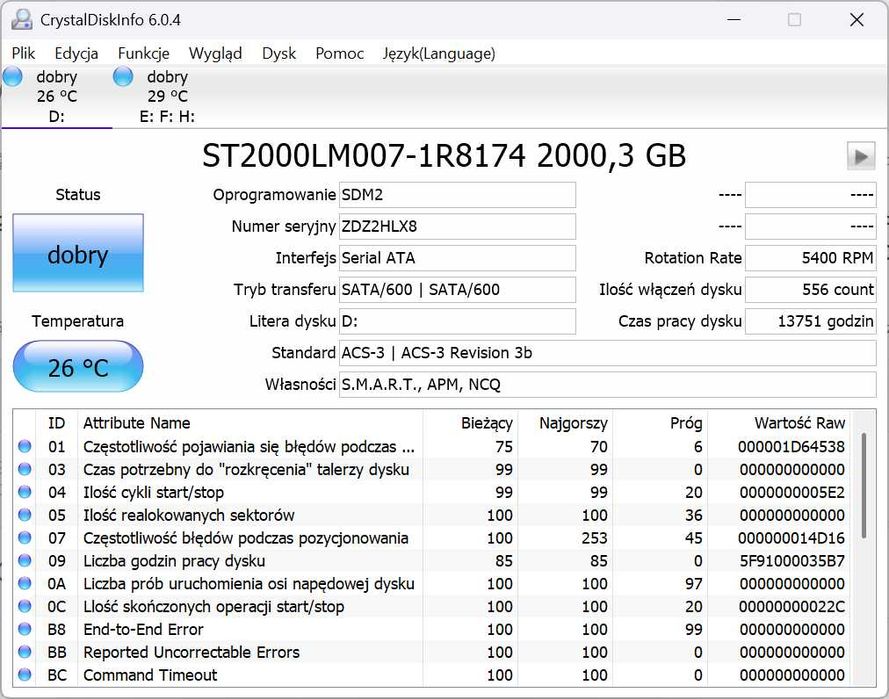The width and height of the screenshot is (889, 699).
Task: Click raw value 000001D64538
Action: [791, 447]
